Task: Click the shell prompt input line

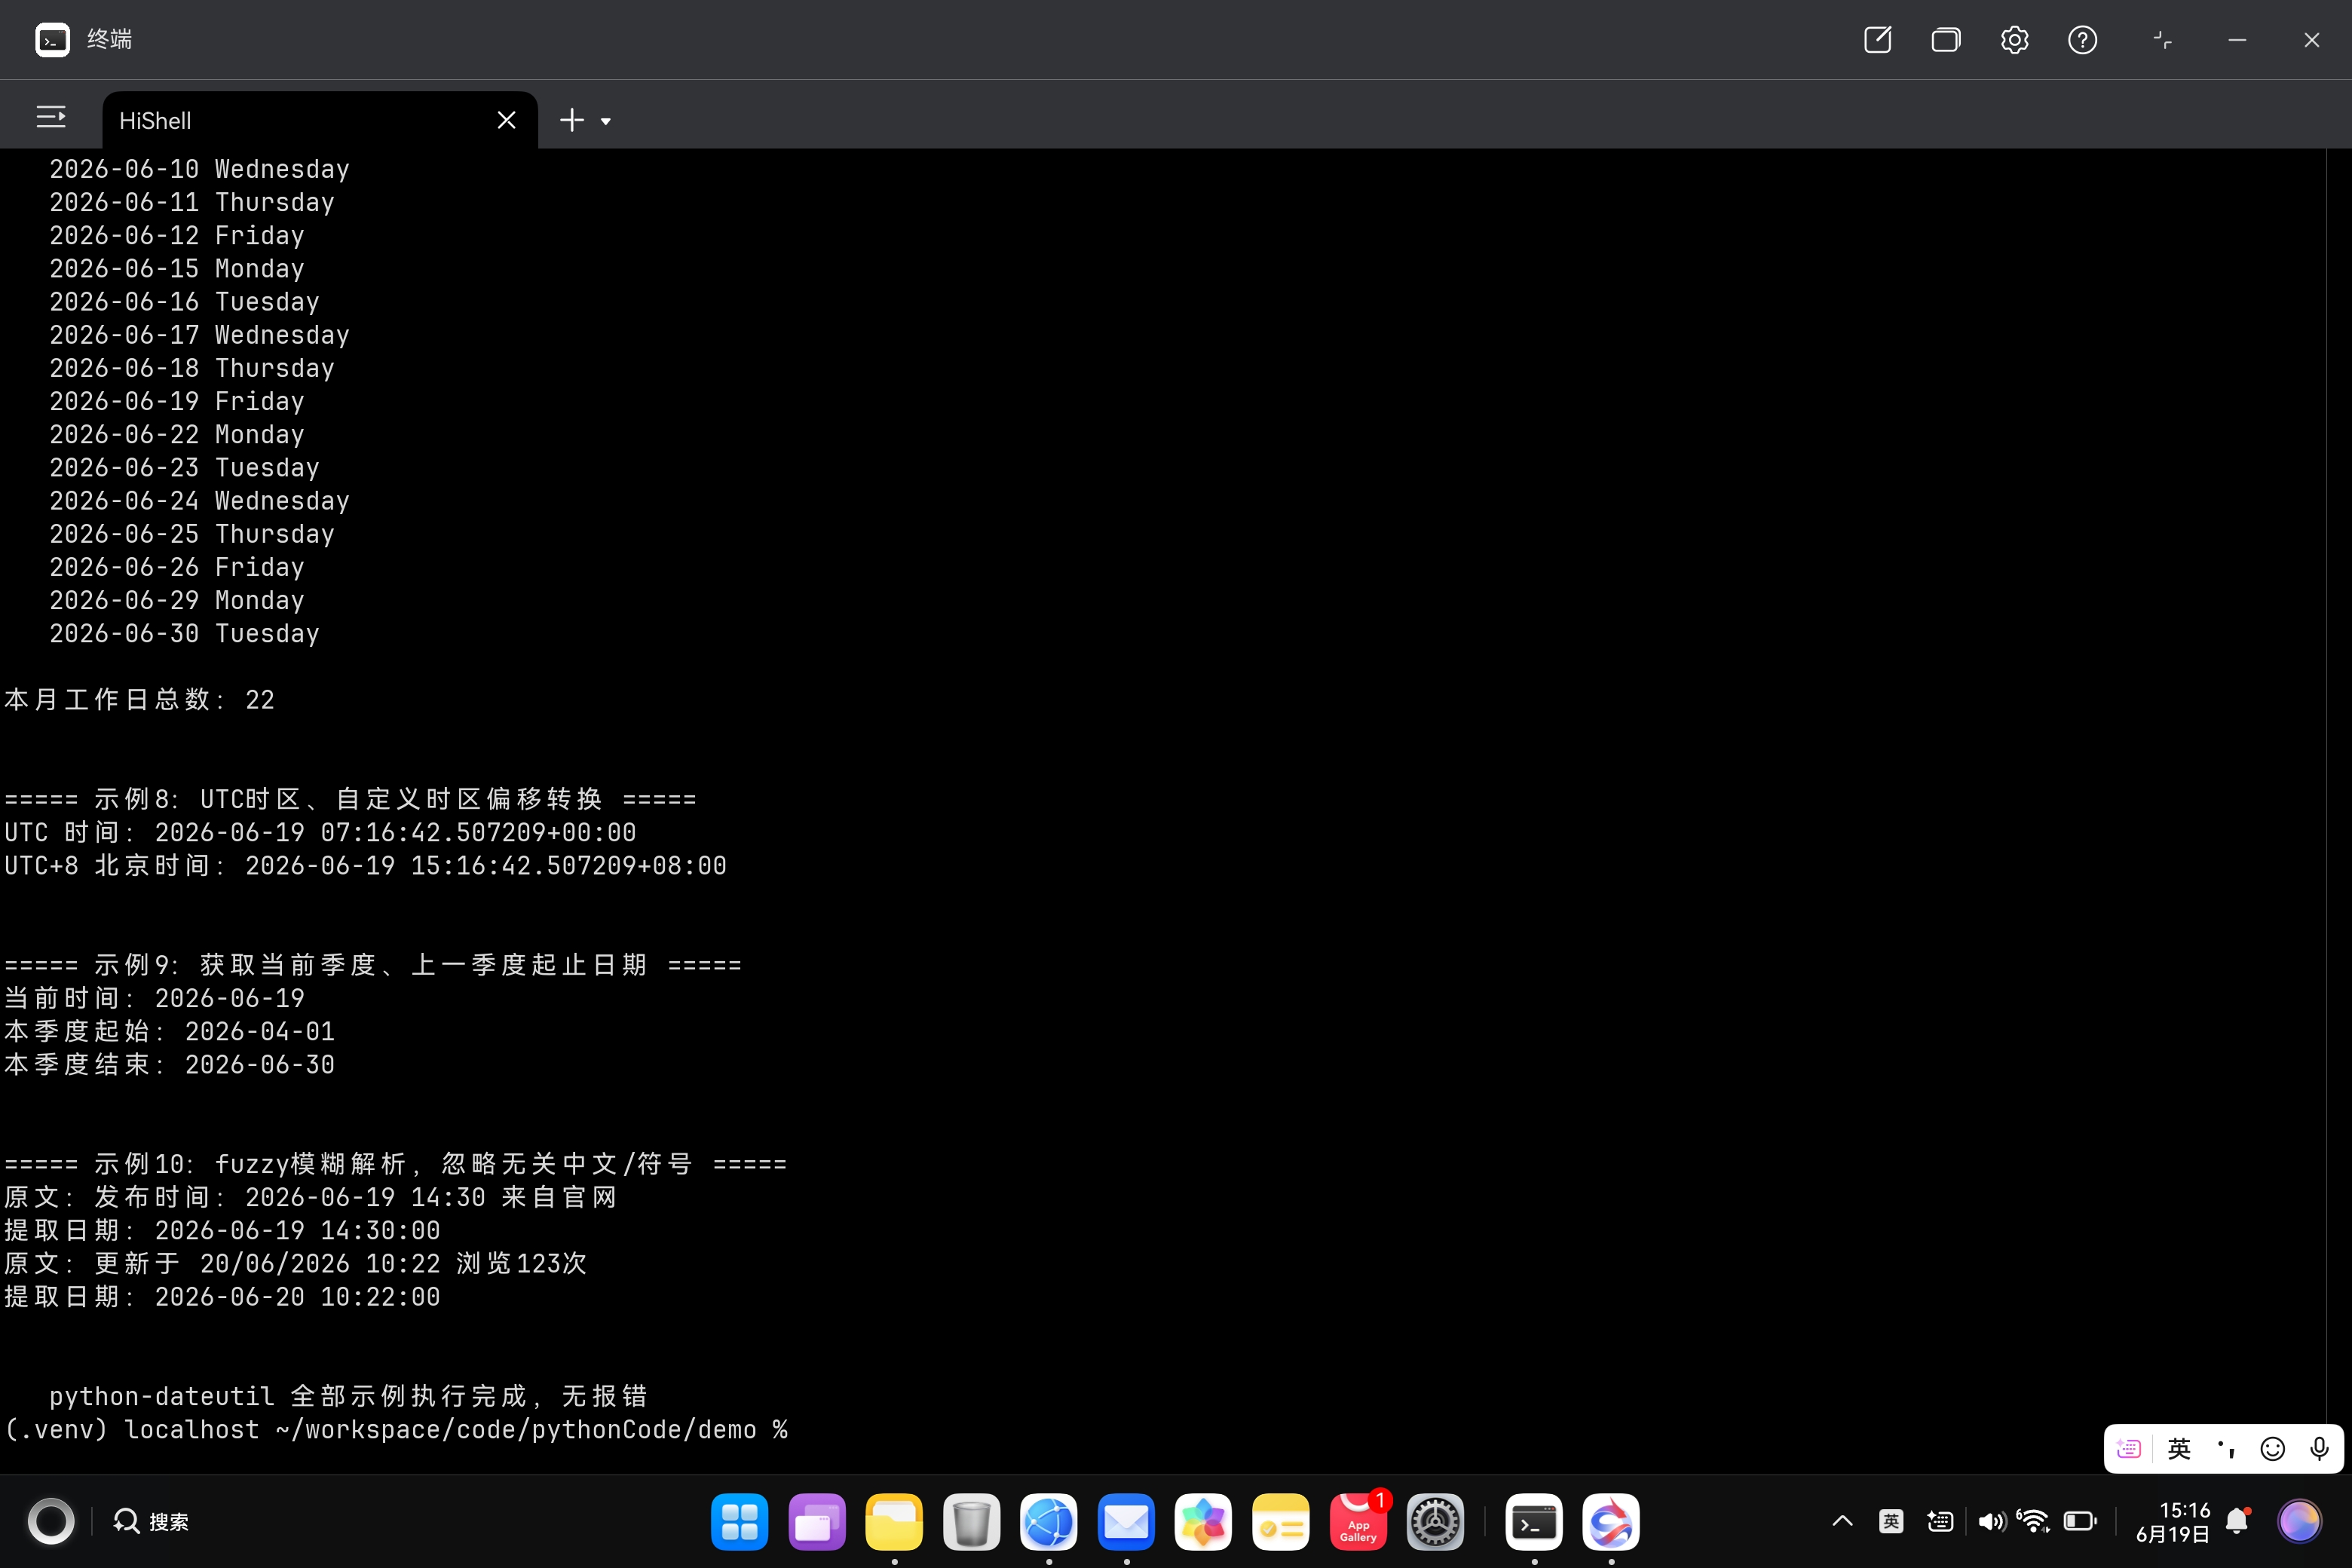Action: (x=396, y=1430)
